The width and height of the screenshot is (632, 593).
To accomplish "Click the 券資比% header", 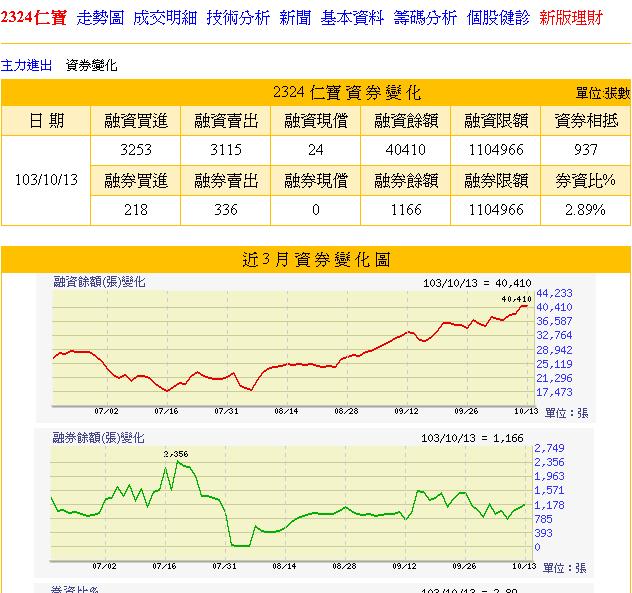I will [x=586, y=181].
